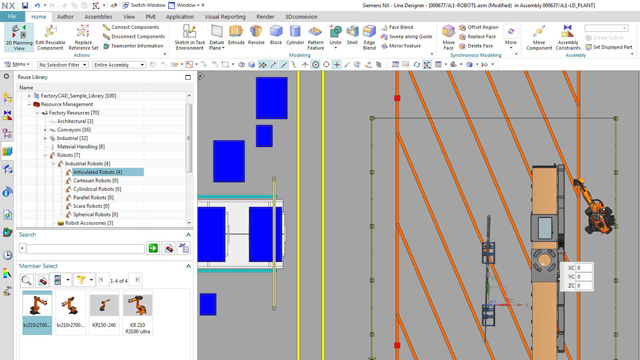640x360 pixels.
Task: Click Replace Reference Set icon
Action: [x=83, y=37]
